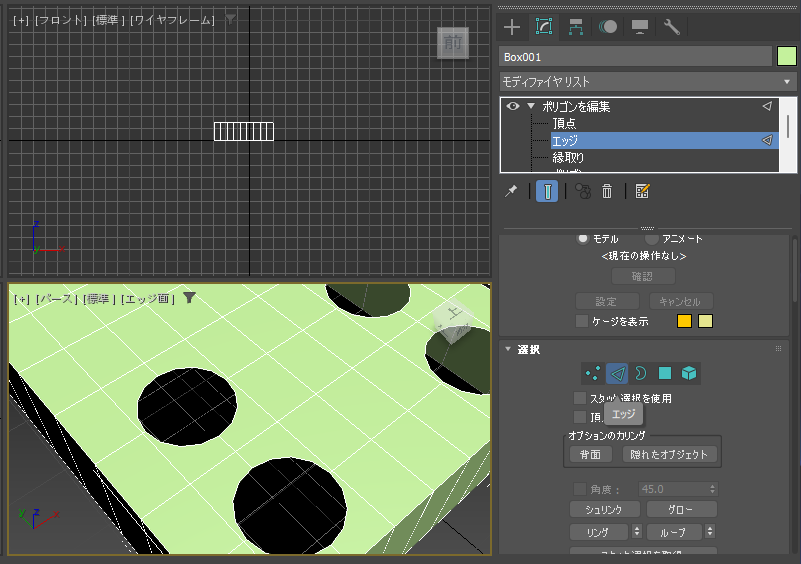Click the Configure Modifier Sets icon
Viewport: 801px width, 564px height.
642,191
